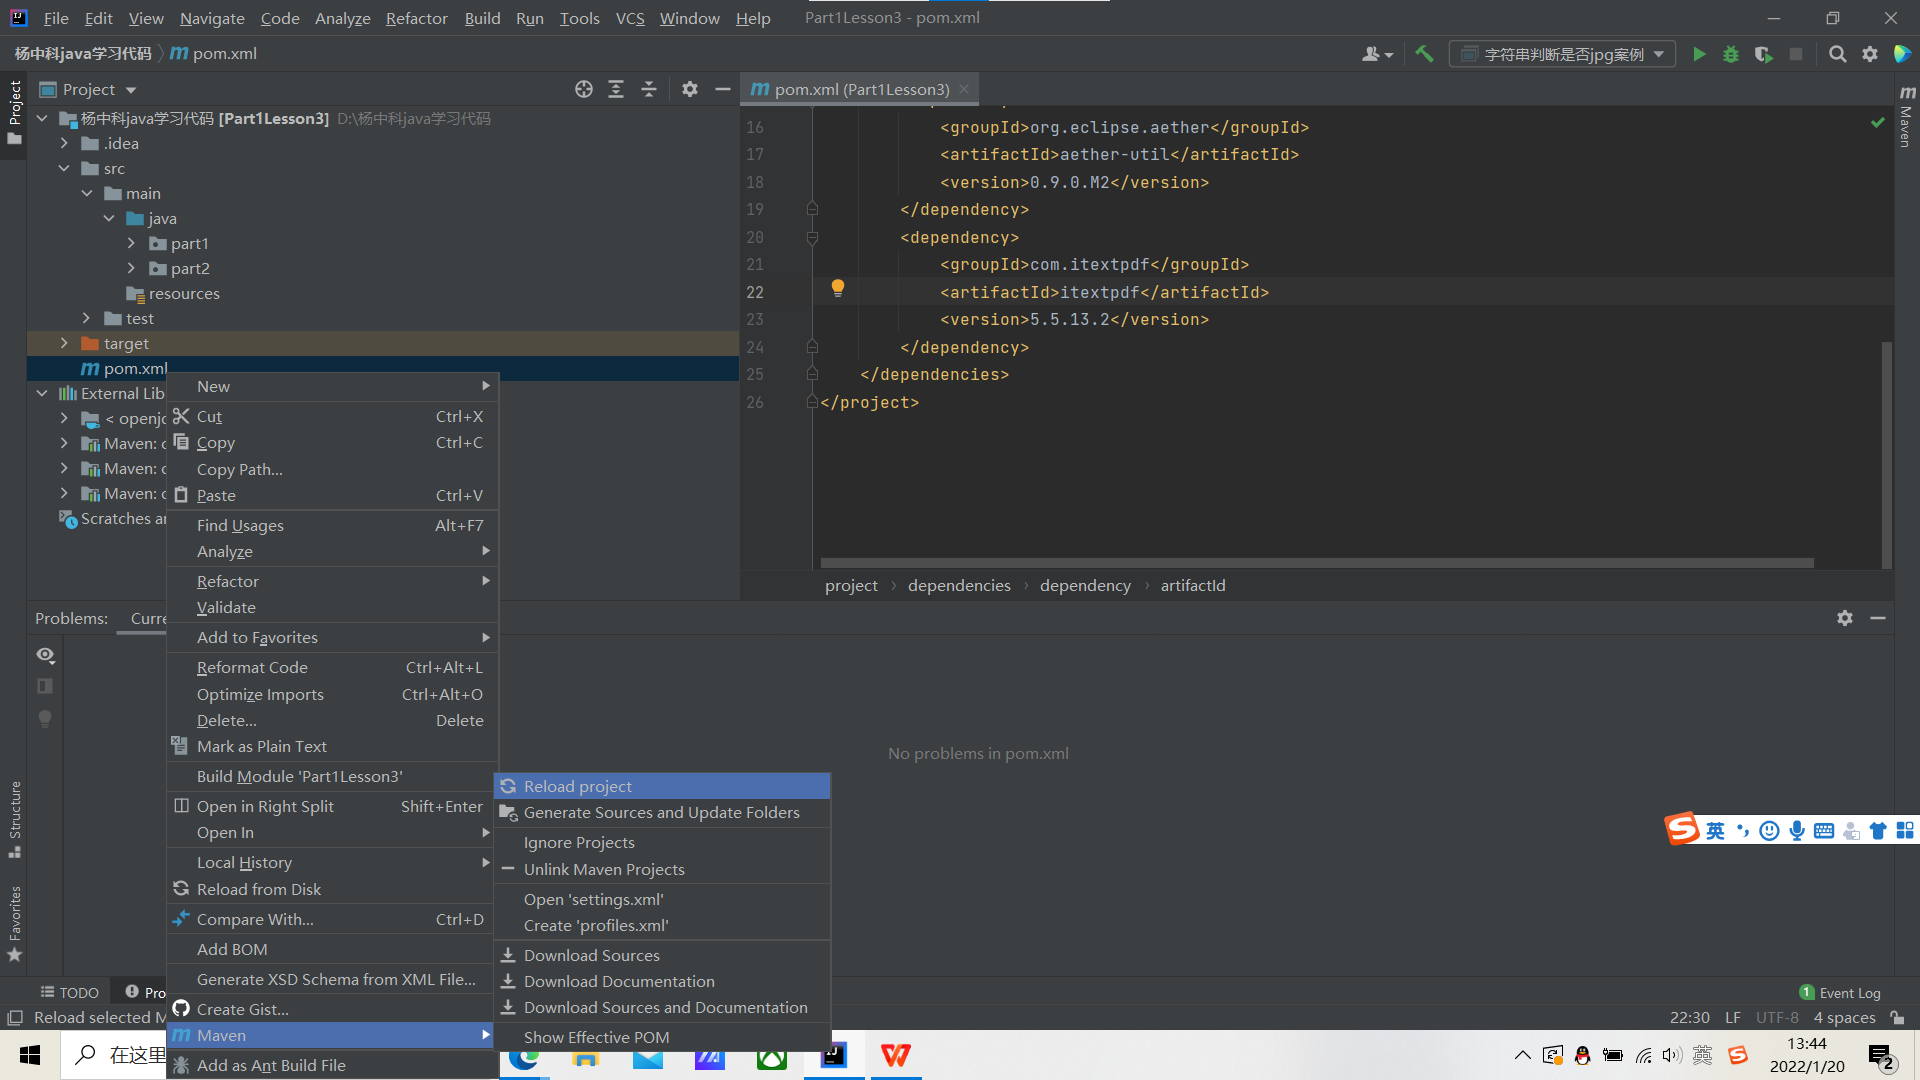Open the run configuration dropdown
1920x1080 pixels.
click(1562, 54)
